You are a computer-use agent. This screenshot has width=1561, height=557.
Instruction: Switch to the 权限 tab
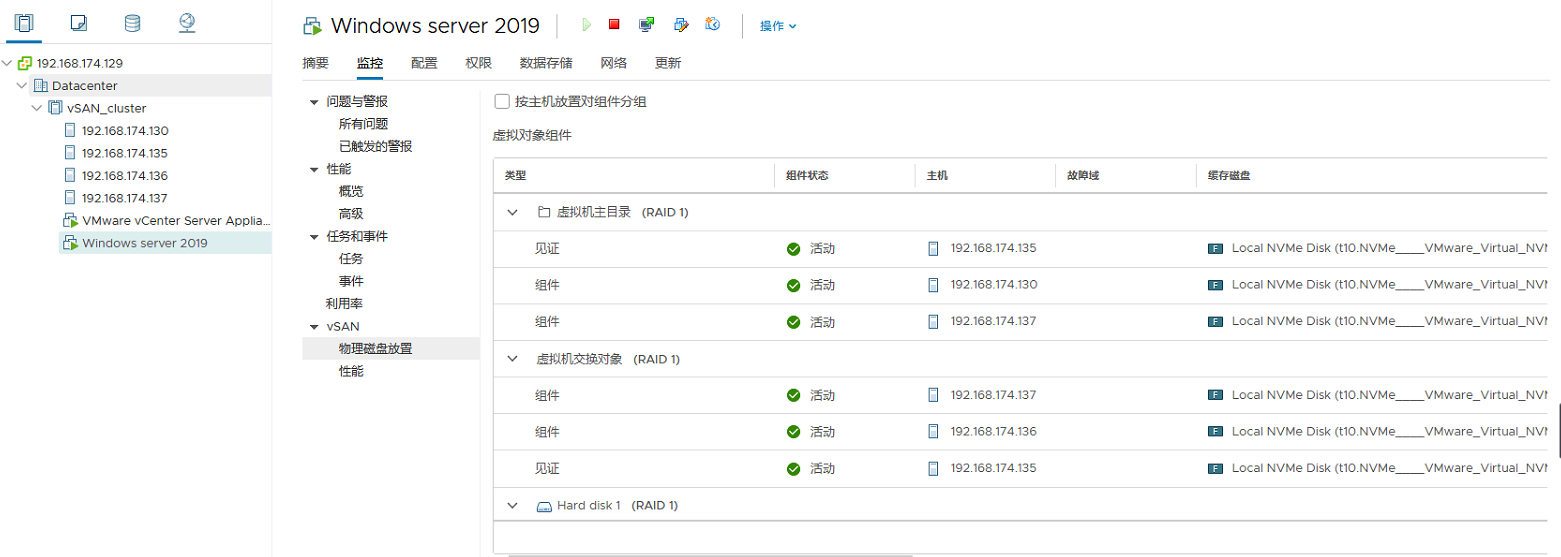click(x=478, y=63)
